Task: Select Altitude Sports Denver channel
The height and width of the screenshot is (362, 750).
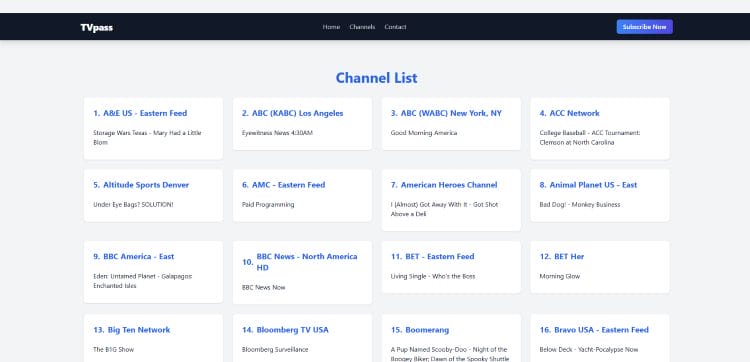Action: click(x=146, y=185)
